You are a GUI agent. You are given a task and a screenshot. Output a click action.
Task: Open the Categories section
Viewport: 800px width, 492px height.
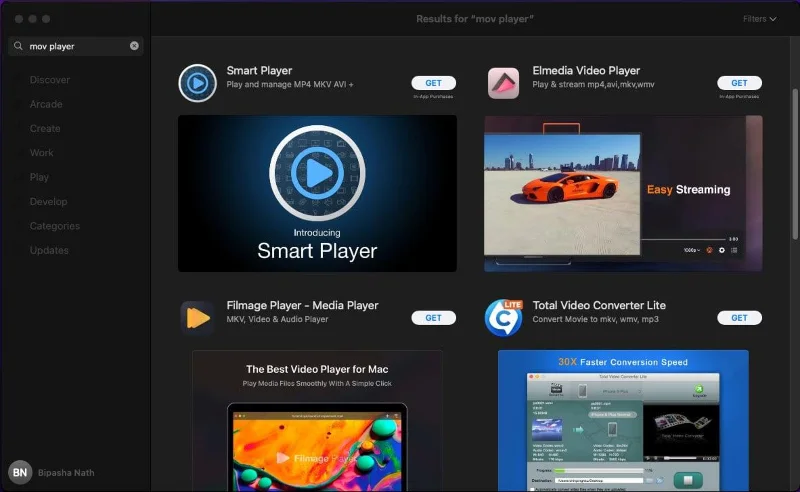[x=55, y=226]
